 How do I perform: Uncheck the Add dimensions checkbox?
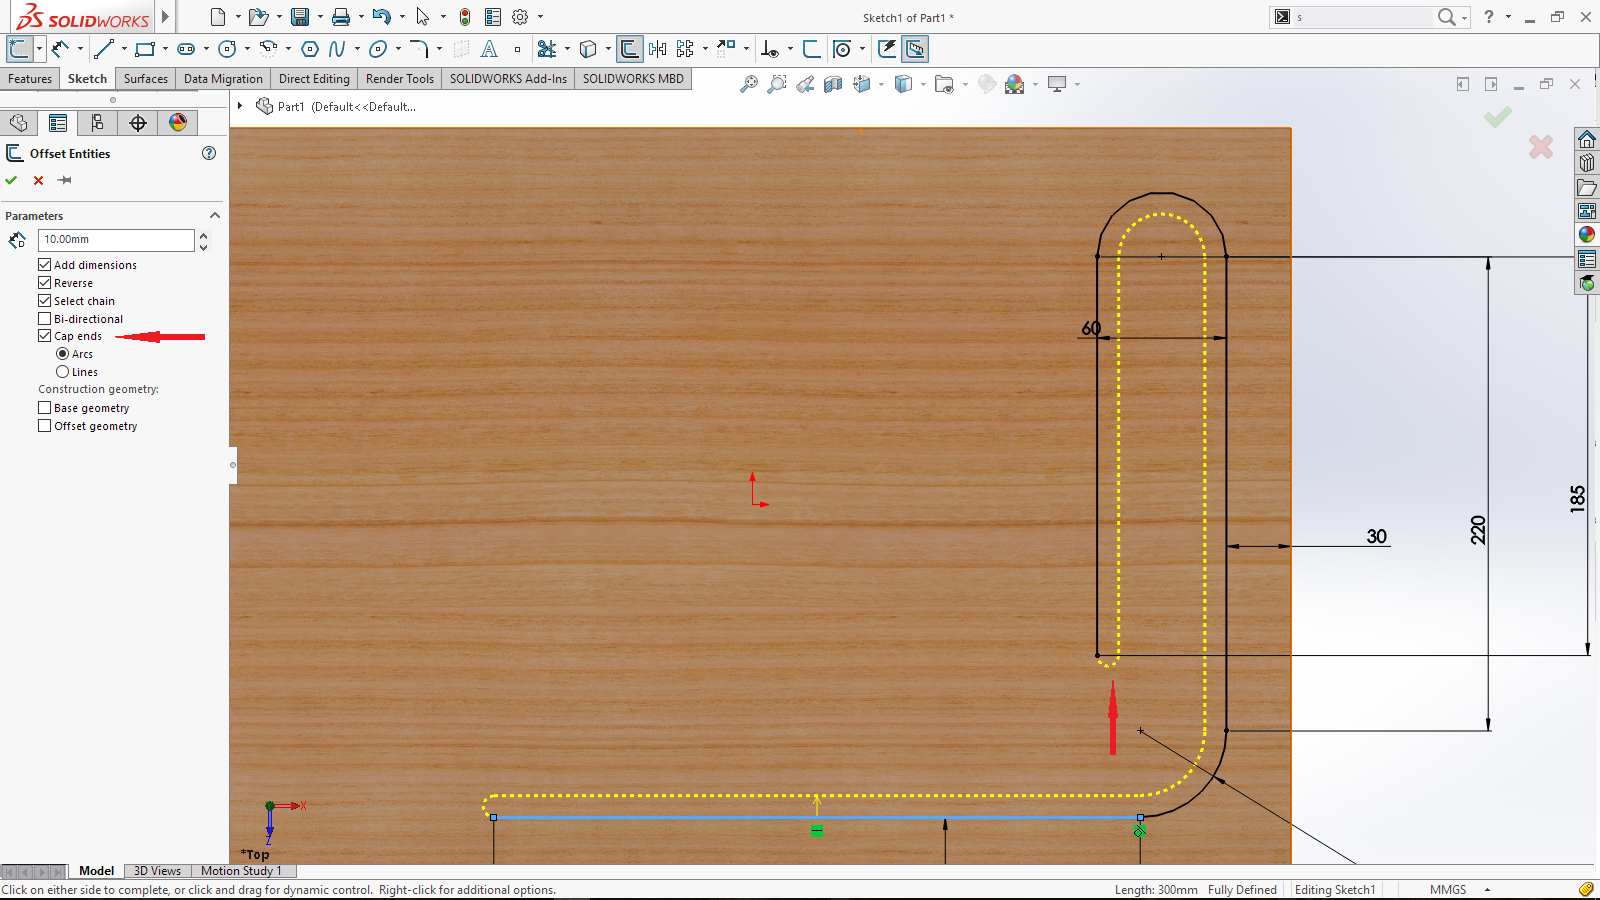coord(45,265)
